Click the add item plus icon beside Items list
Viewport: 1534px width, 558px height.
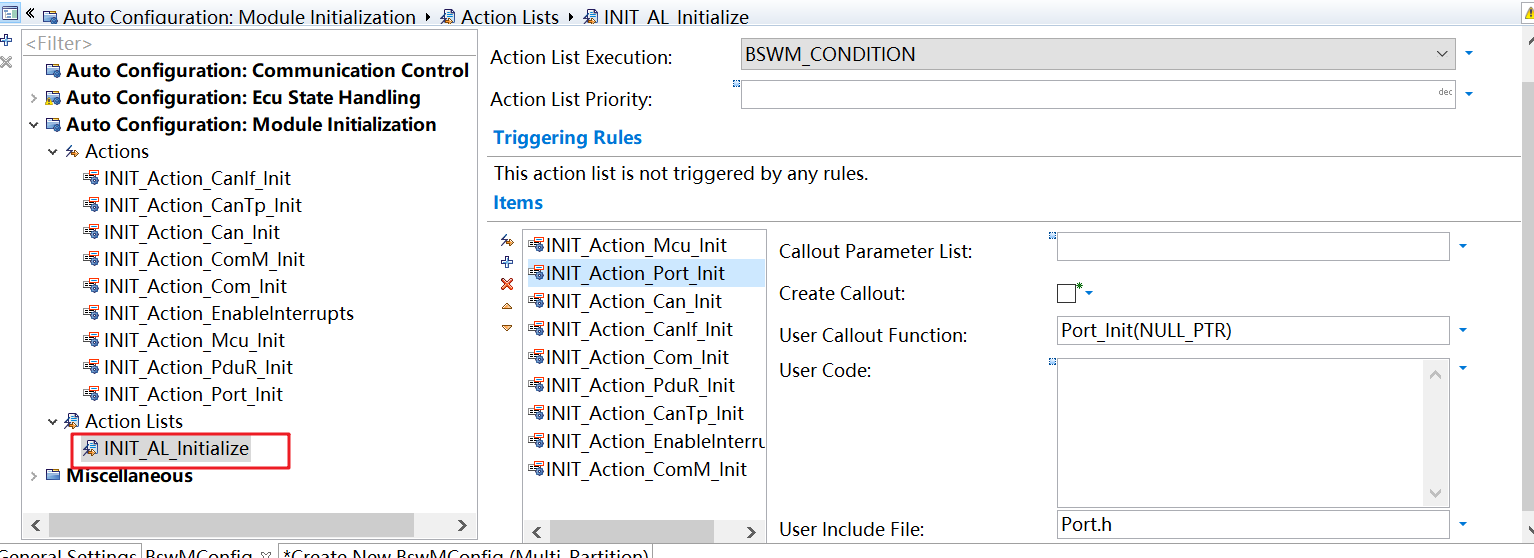pyautogui.click(x=506, y=262)
